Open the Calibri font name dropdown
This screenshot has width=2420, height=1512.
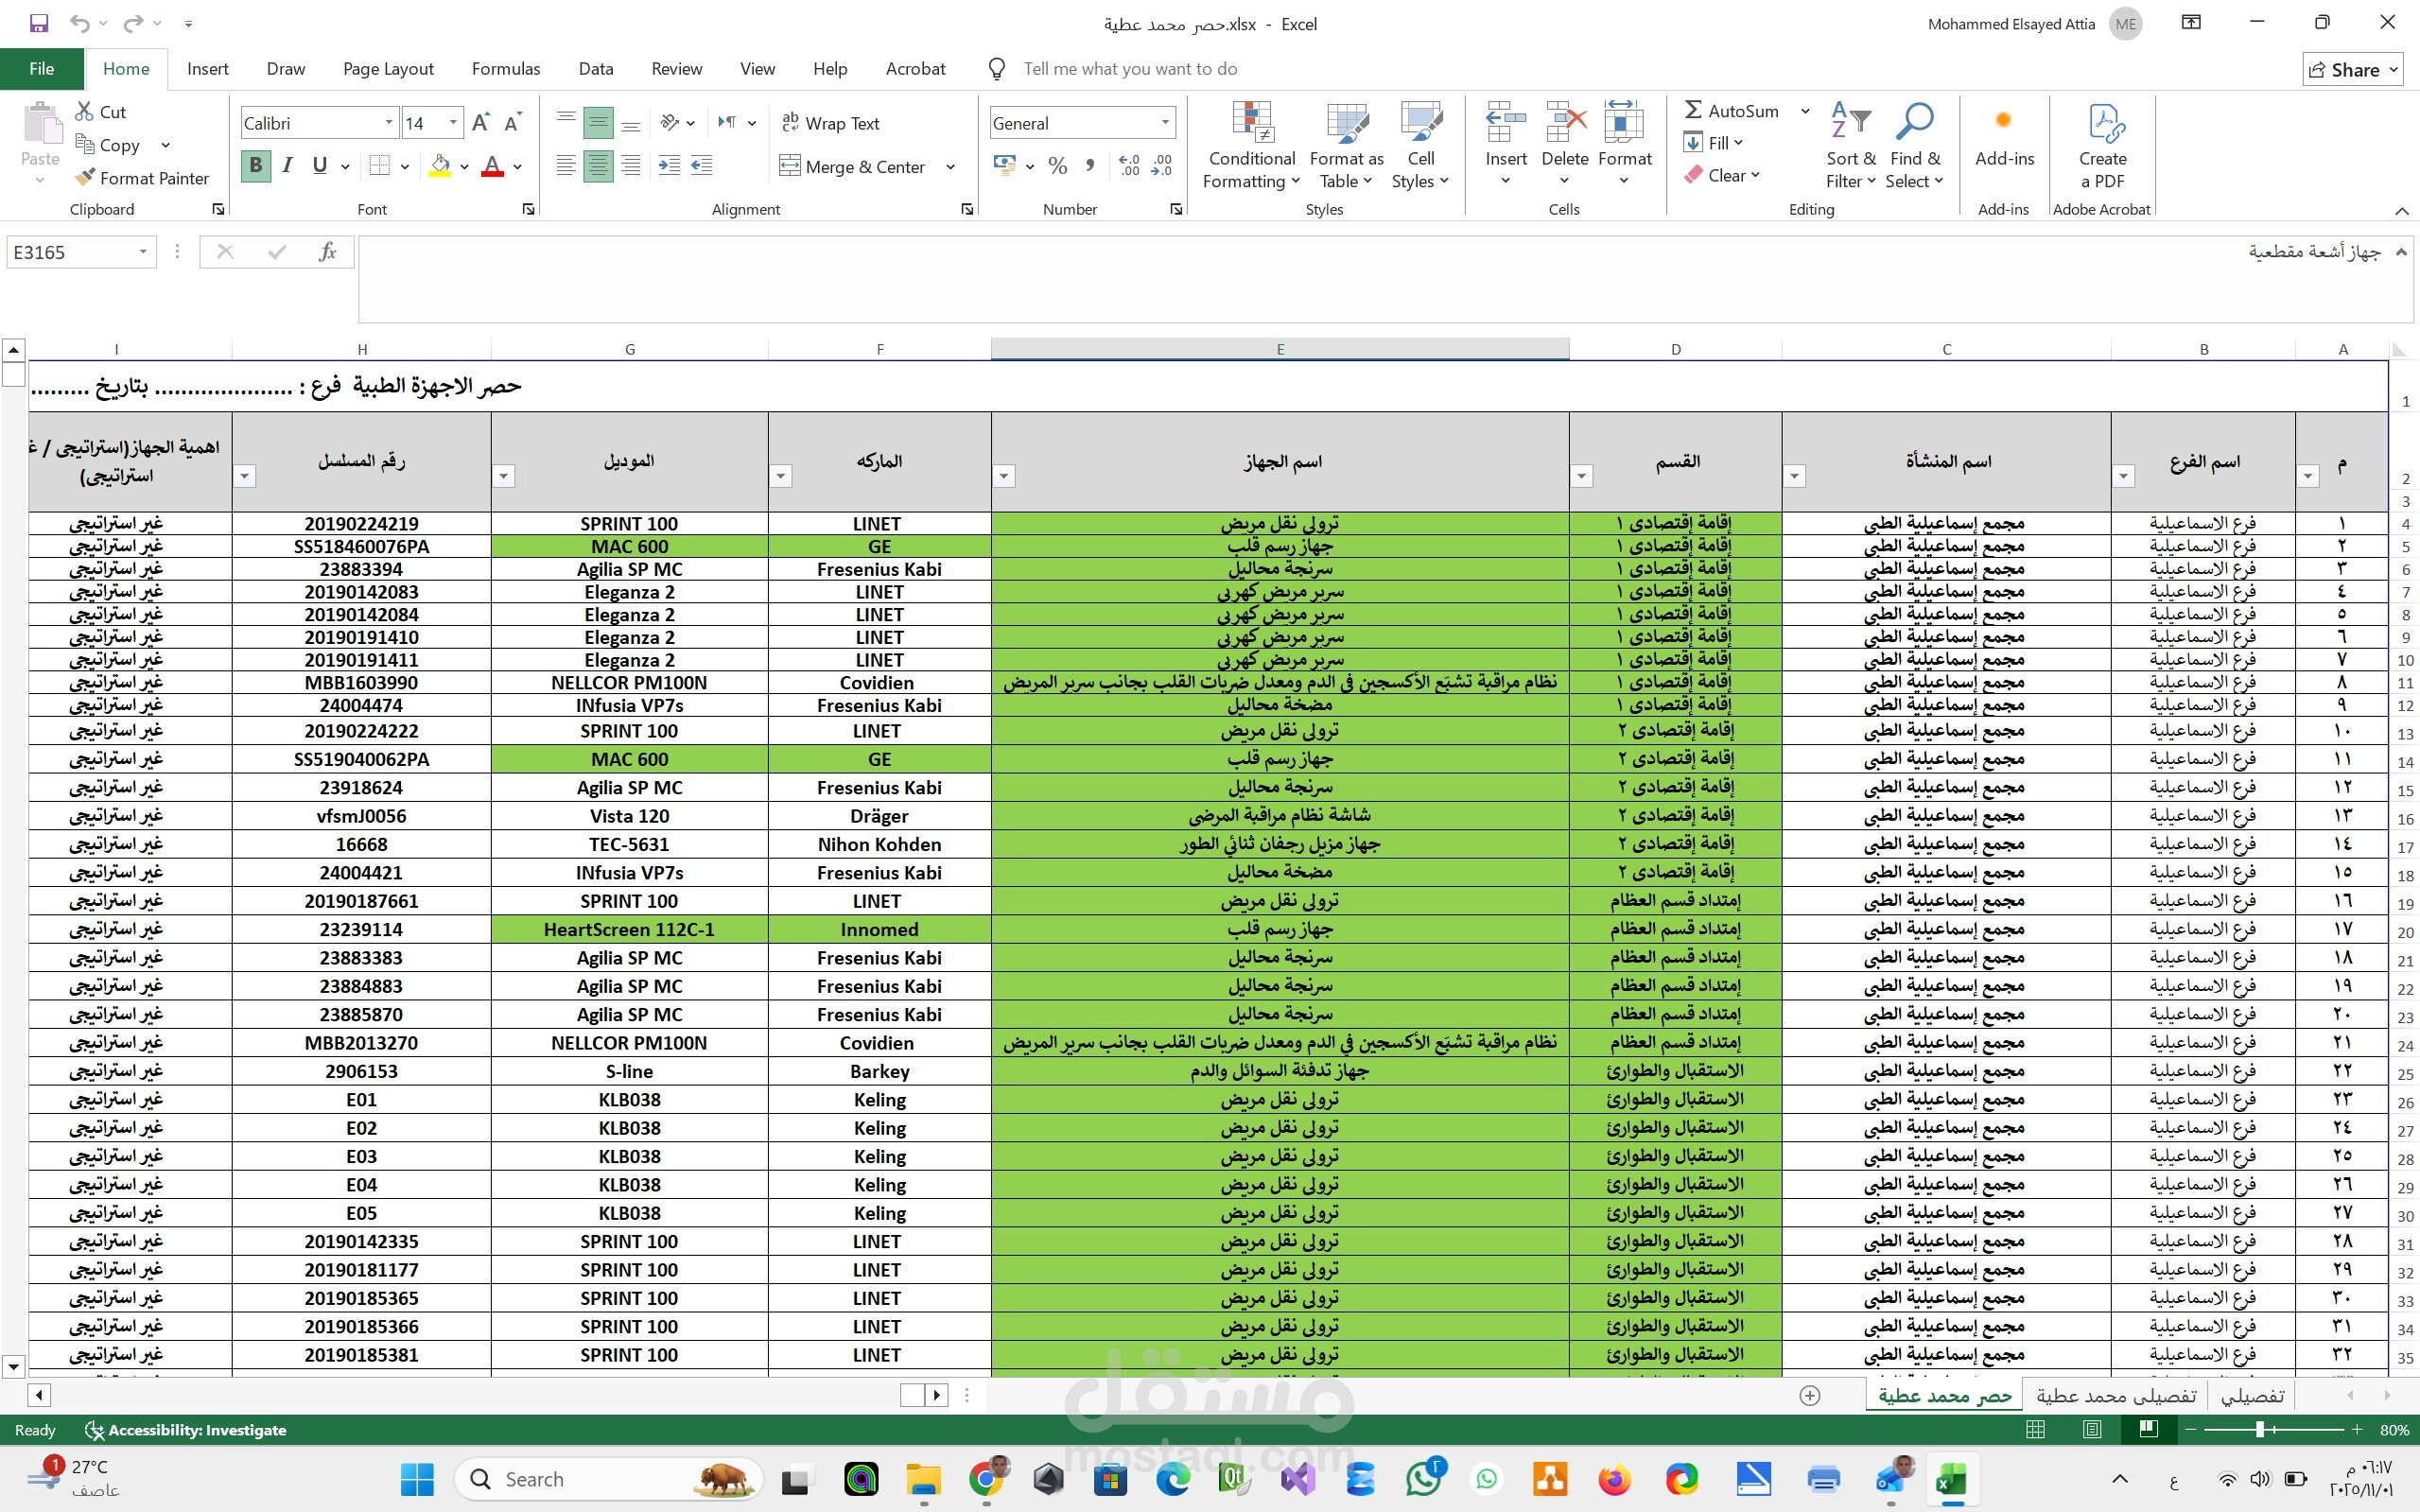click(x=389, y=123)
